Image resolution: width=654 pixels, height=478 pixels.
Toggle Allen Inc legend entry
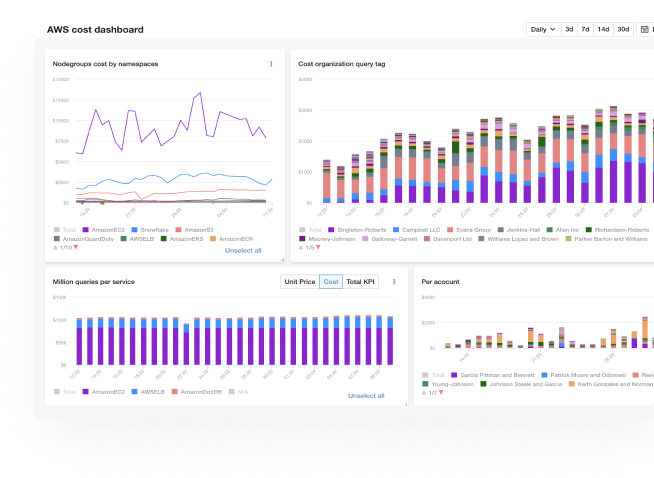click(563, 230)
